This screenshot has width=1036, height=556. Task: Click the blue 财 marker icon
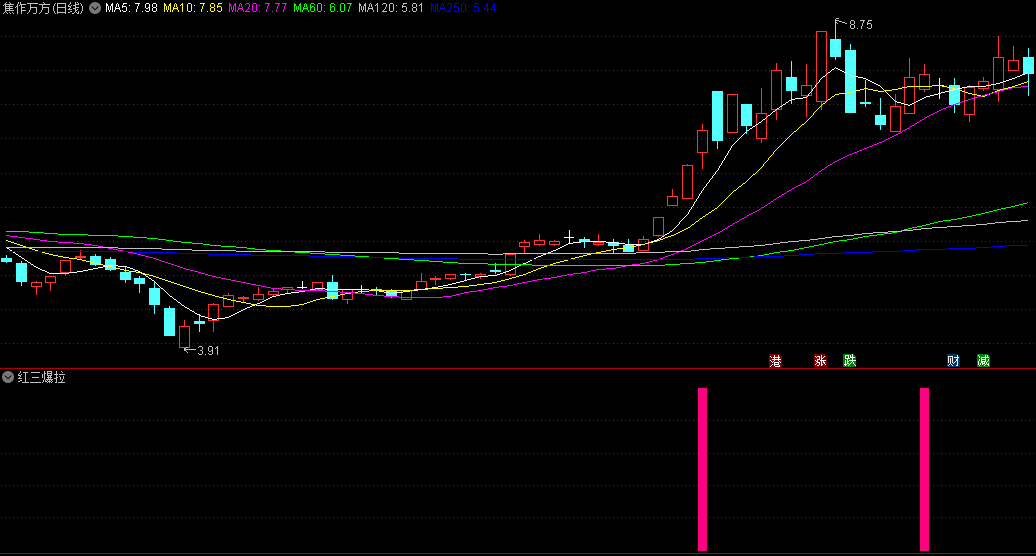click(953, 361)
